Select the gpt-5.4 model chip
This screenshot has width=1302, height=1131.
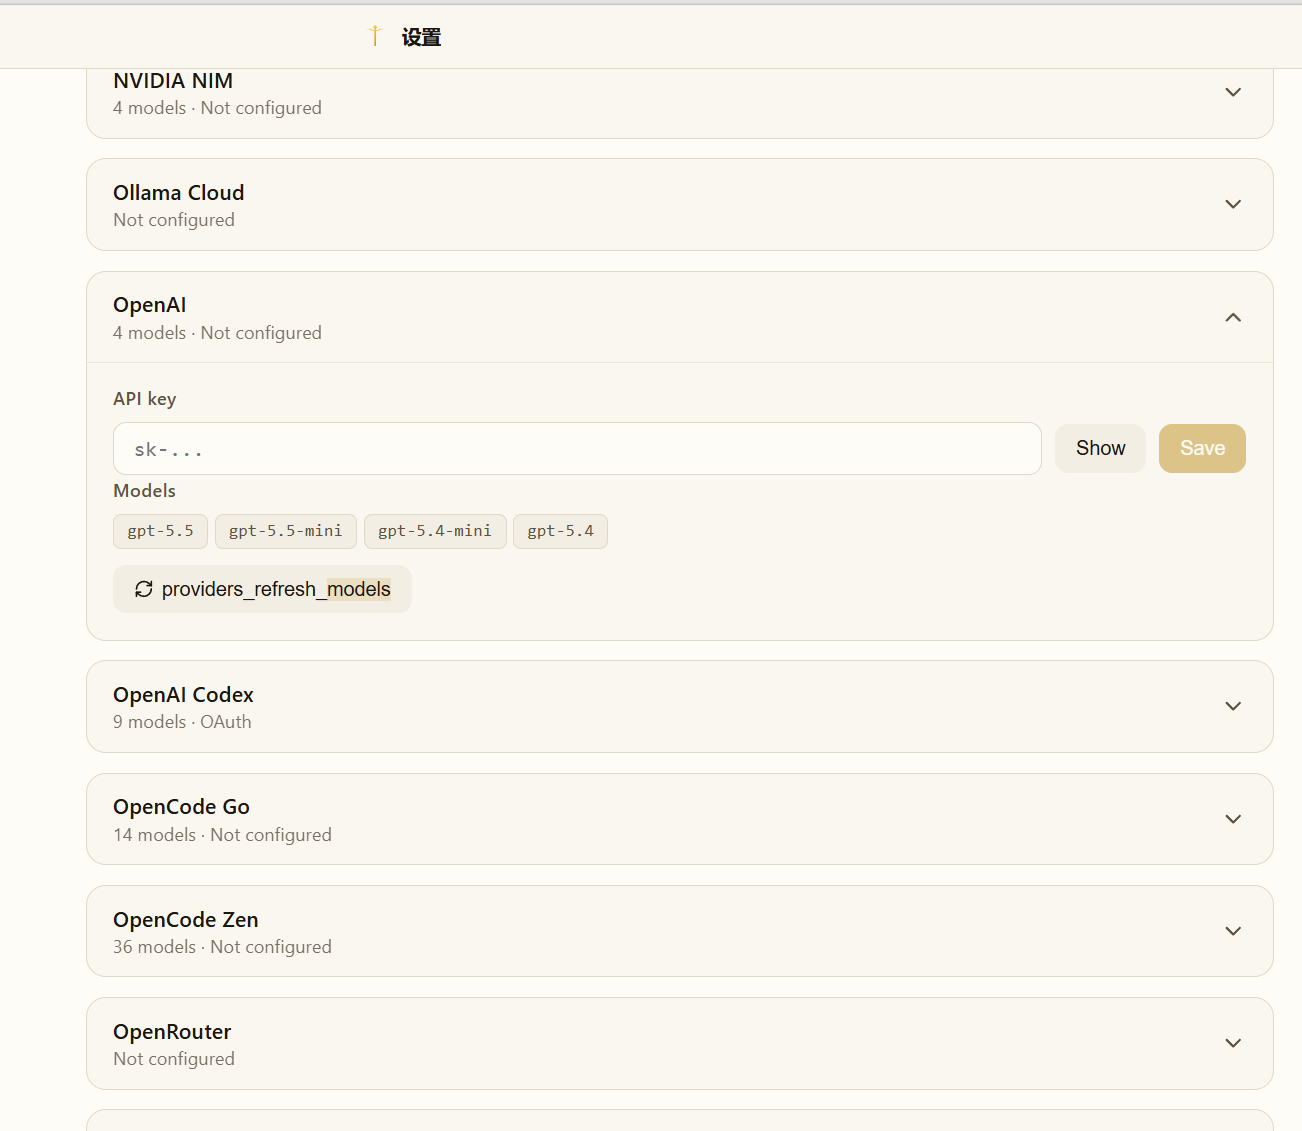(x=560, y=531)
